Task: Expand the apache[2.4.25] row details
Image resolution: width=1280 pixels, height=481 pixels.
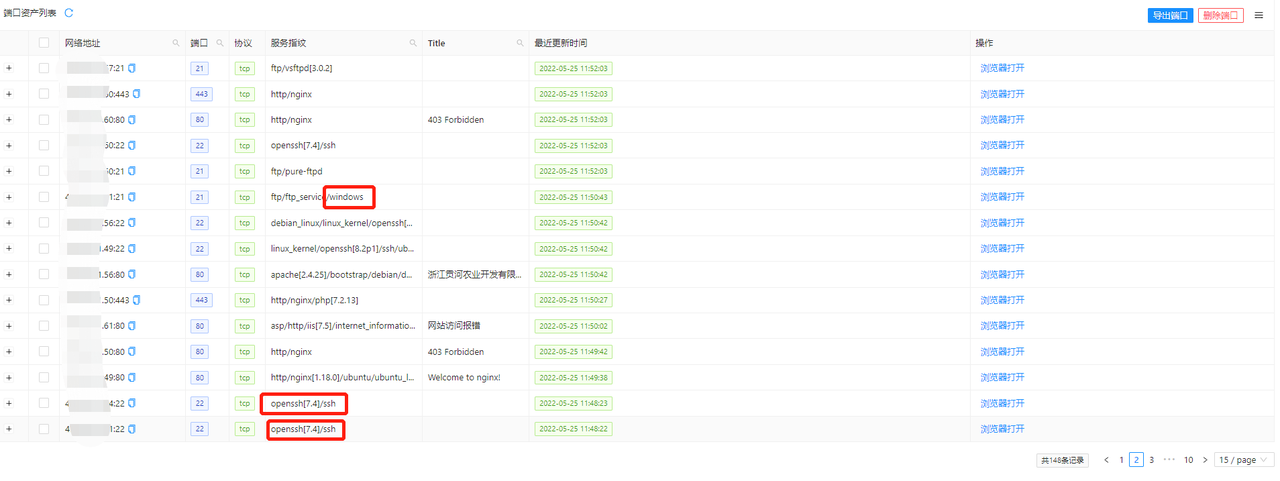Action: click(9, 274)
